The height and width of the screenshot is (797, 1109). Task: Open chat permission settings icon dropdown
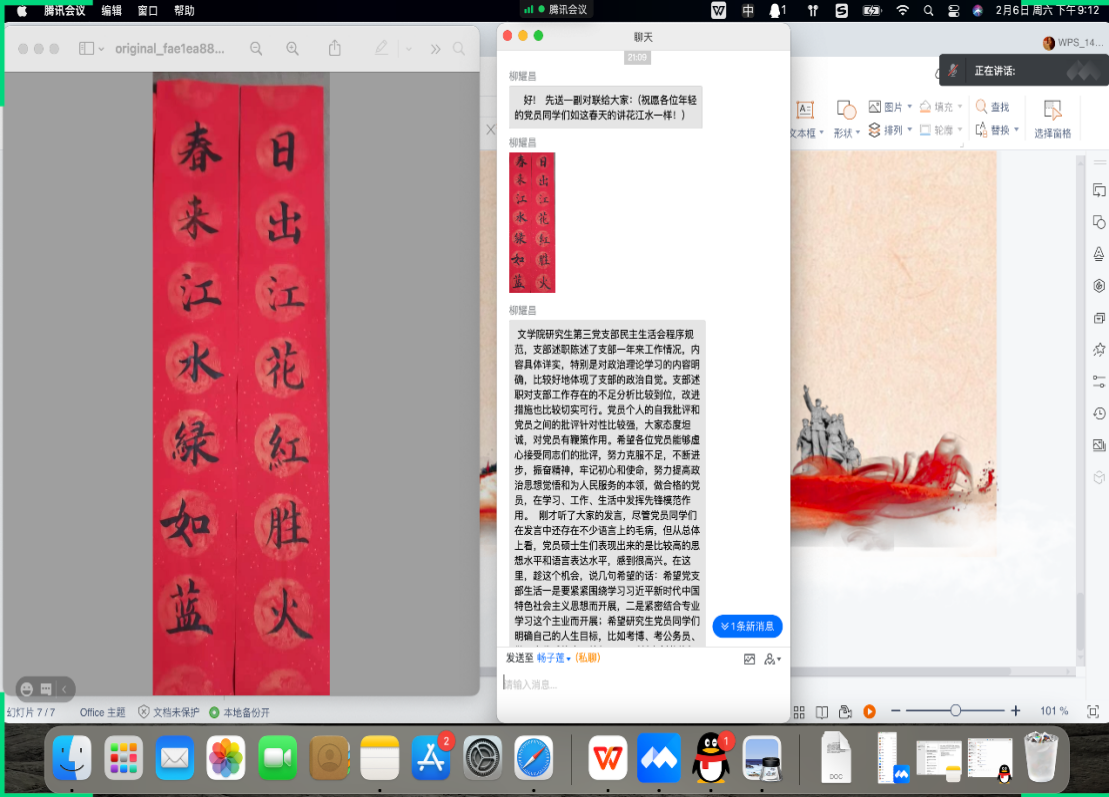click(772, 659)
